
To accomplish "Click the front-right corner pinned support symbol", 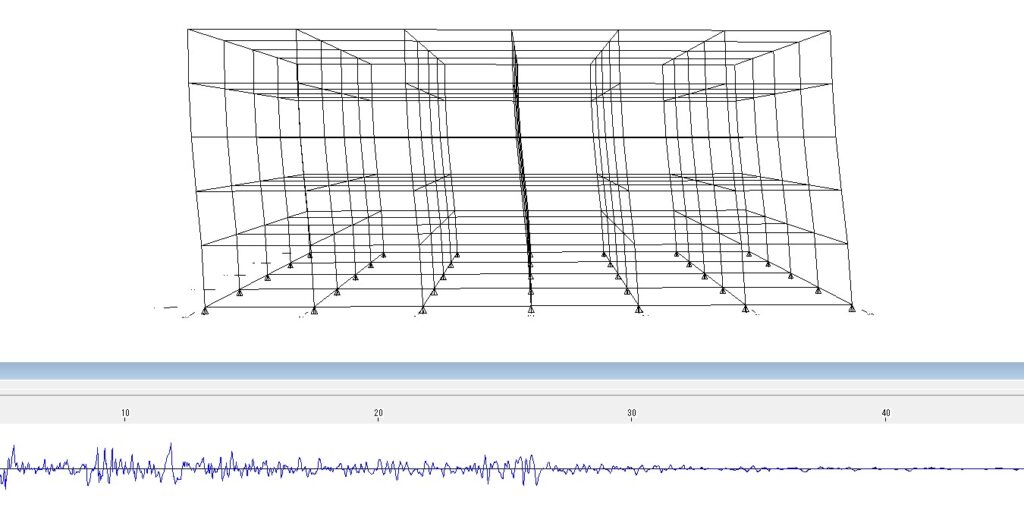I will pos(852,310).
